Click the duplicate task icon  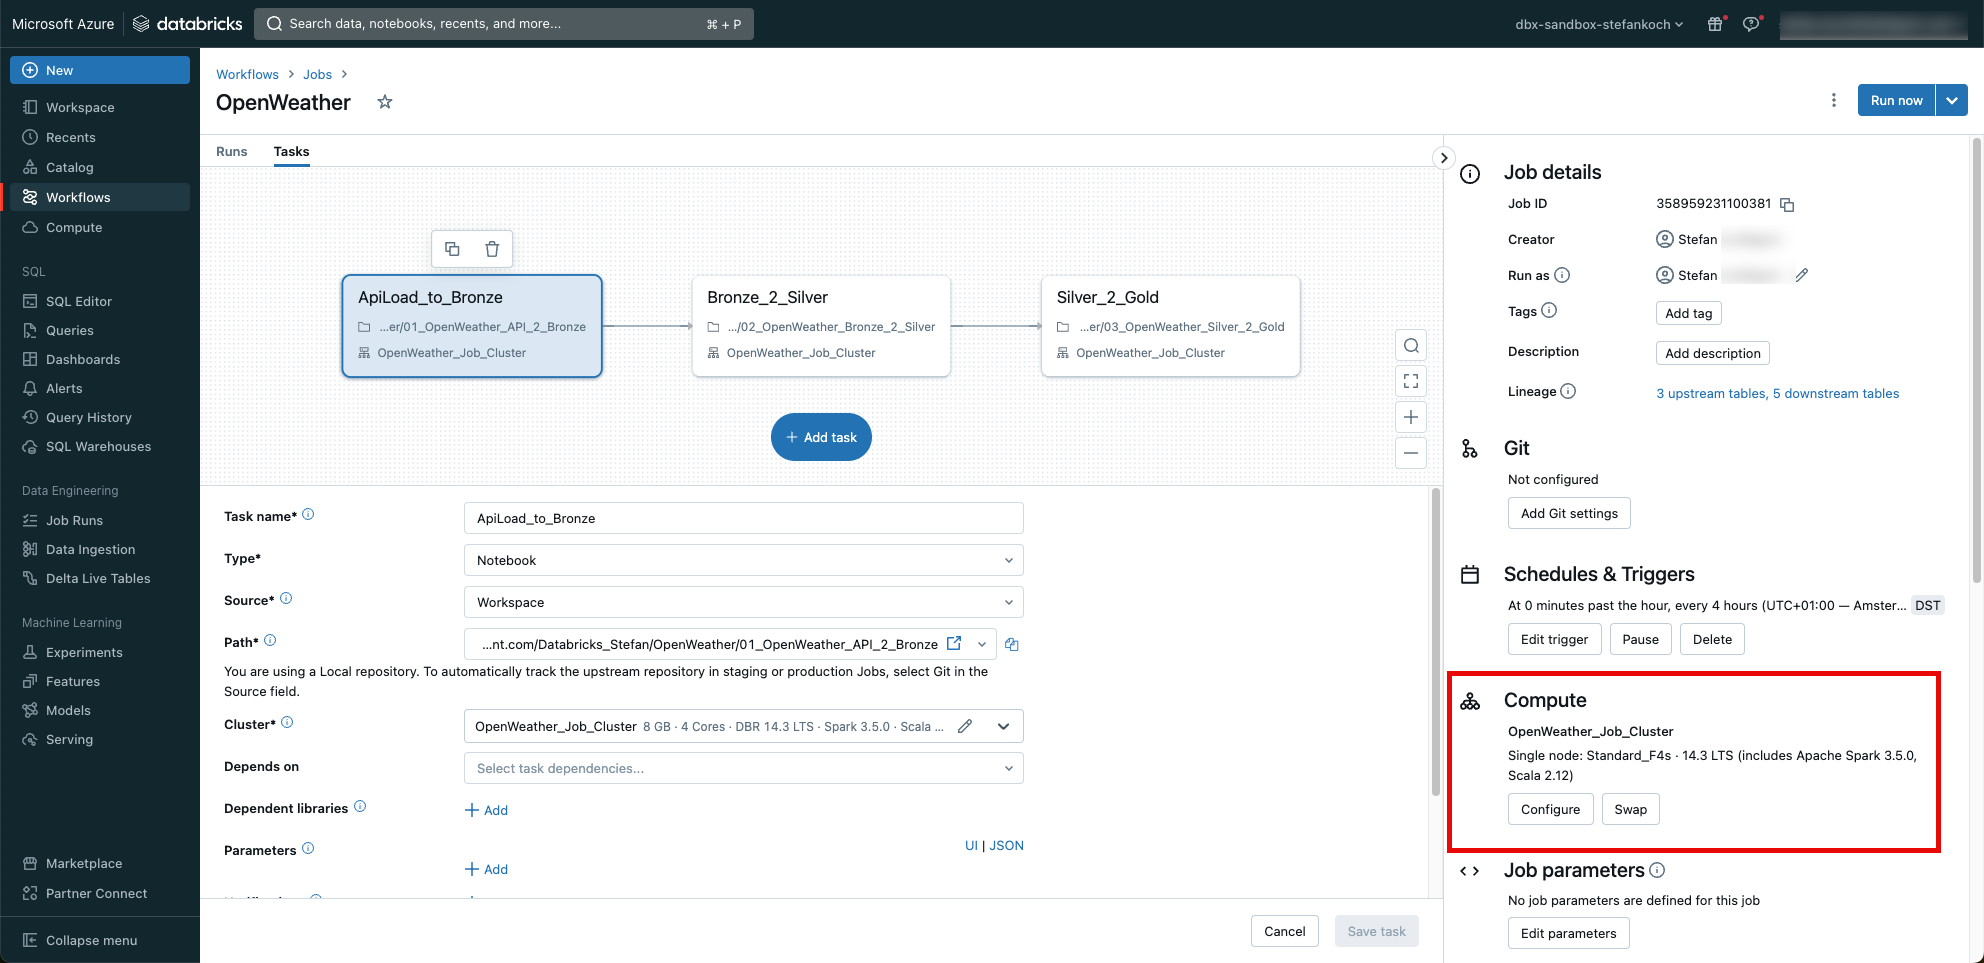(452, 249)
